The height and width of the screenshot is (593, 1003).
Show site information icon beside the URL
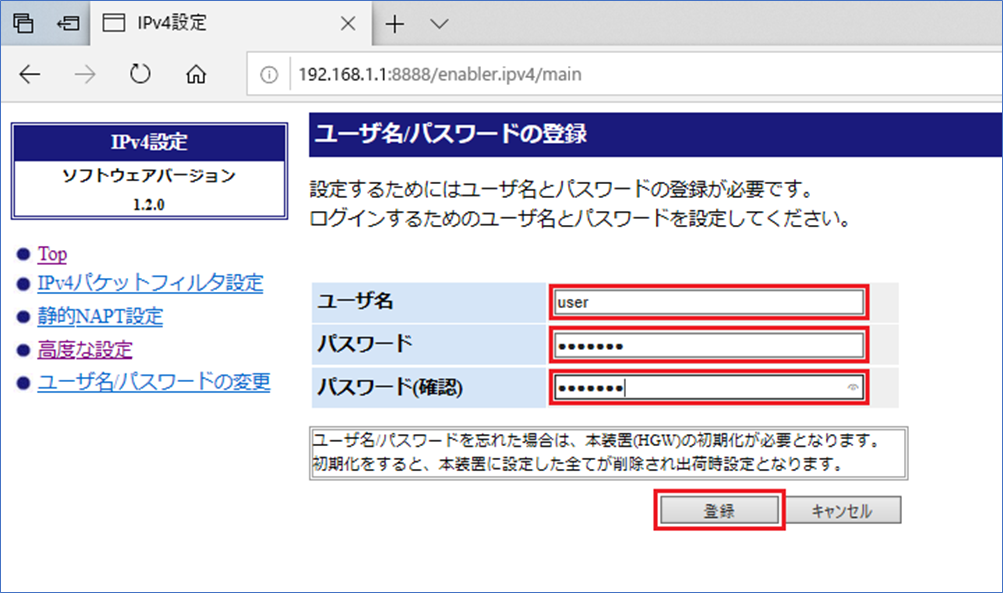(268, 75)
